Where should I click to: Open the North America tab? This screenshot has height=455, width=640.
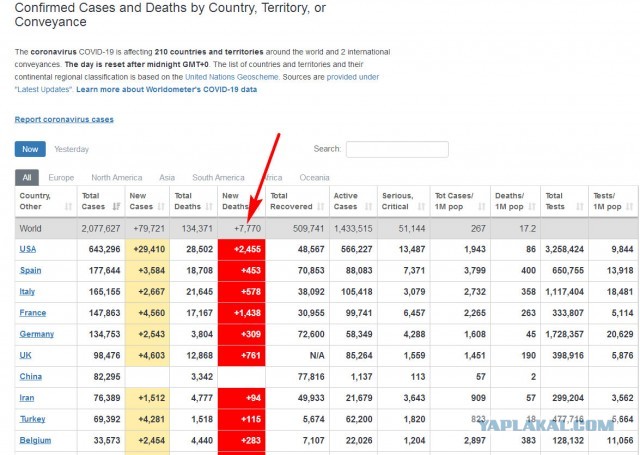117,178
